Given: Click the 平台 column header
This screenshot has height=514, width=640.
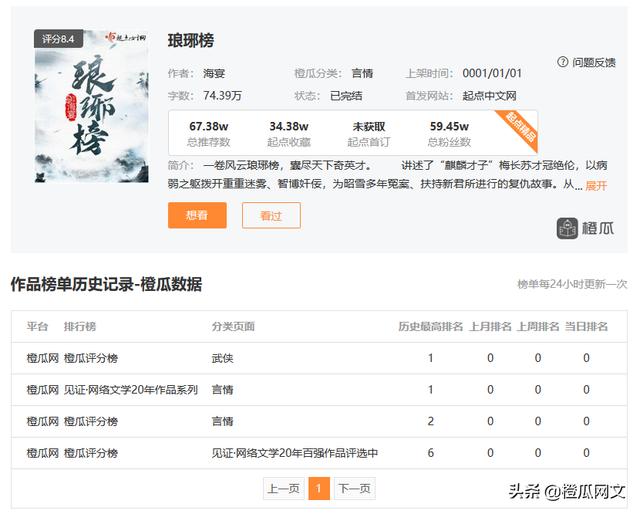Looking at the screenshot, I should 38,327.
